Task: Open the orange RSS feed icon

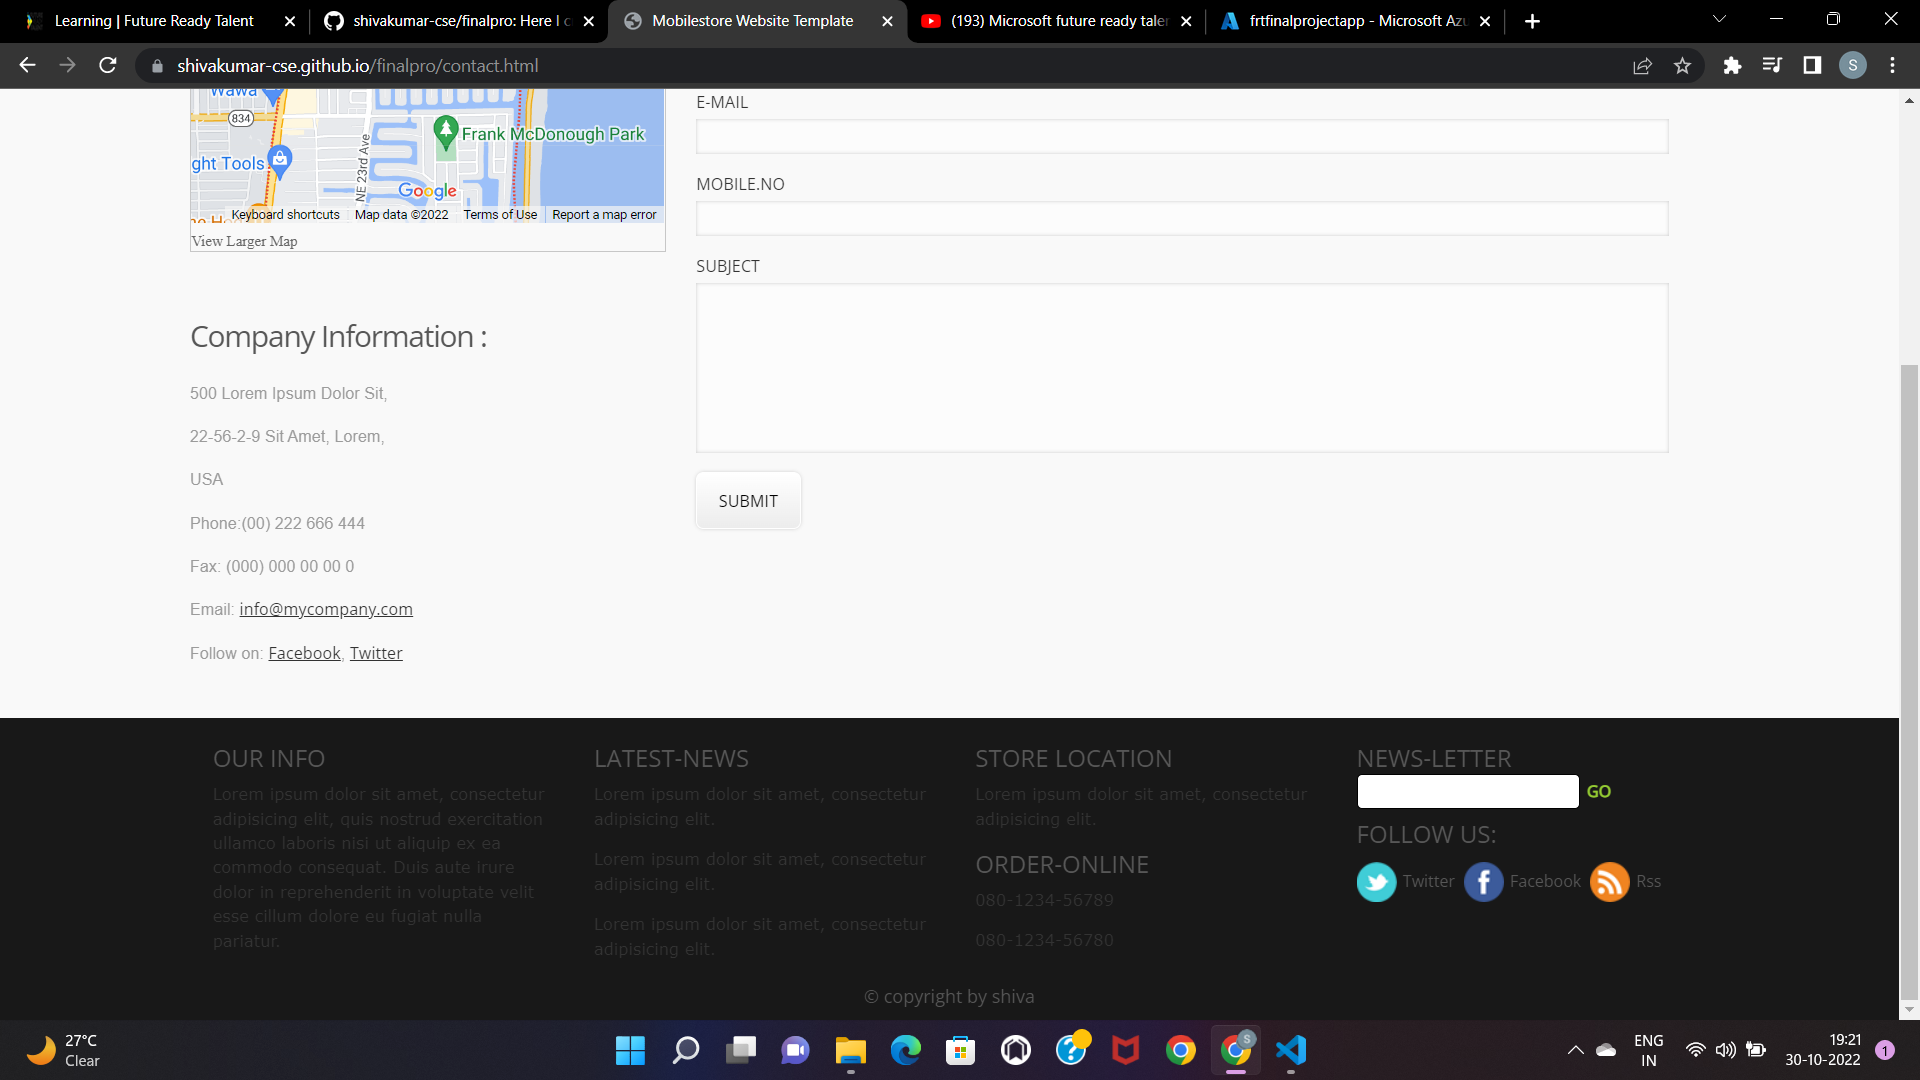Action: tap(1608, 881)
